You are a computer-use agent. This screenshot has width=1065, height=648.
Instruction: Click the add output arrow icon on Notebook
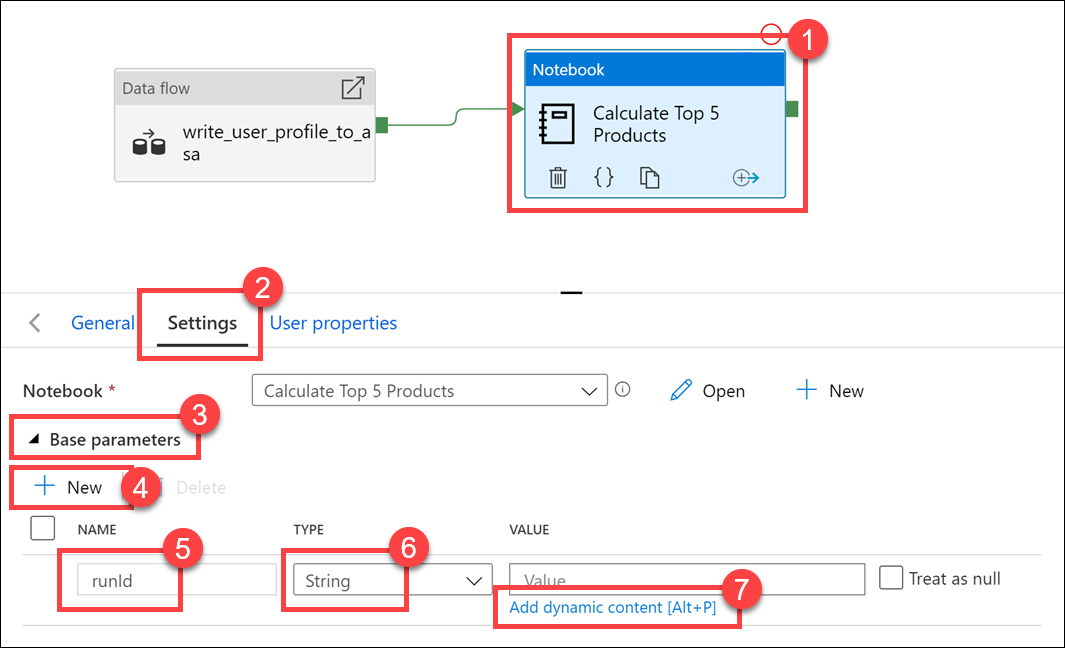[745, 178]
